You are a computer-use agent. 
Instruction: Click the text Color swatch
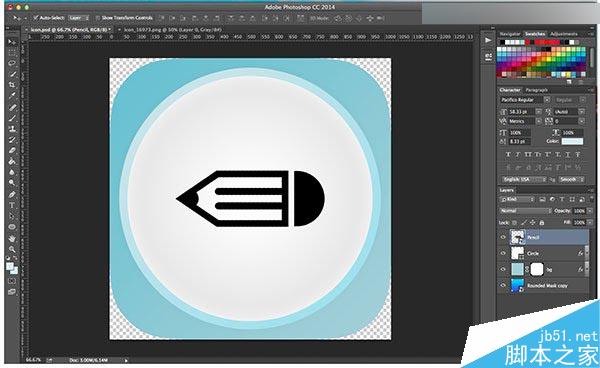(x=572, y=142)
